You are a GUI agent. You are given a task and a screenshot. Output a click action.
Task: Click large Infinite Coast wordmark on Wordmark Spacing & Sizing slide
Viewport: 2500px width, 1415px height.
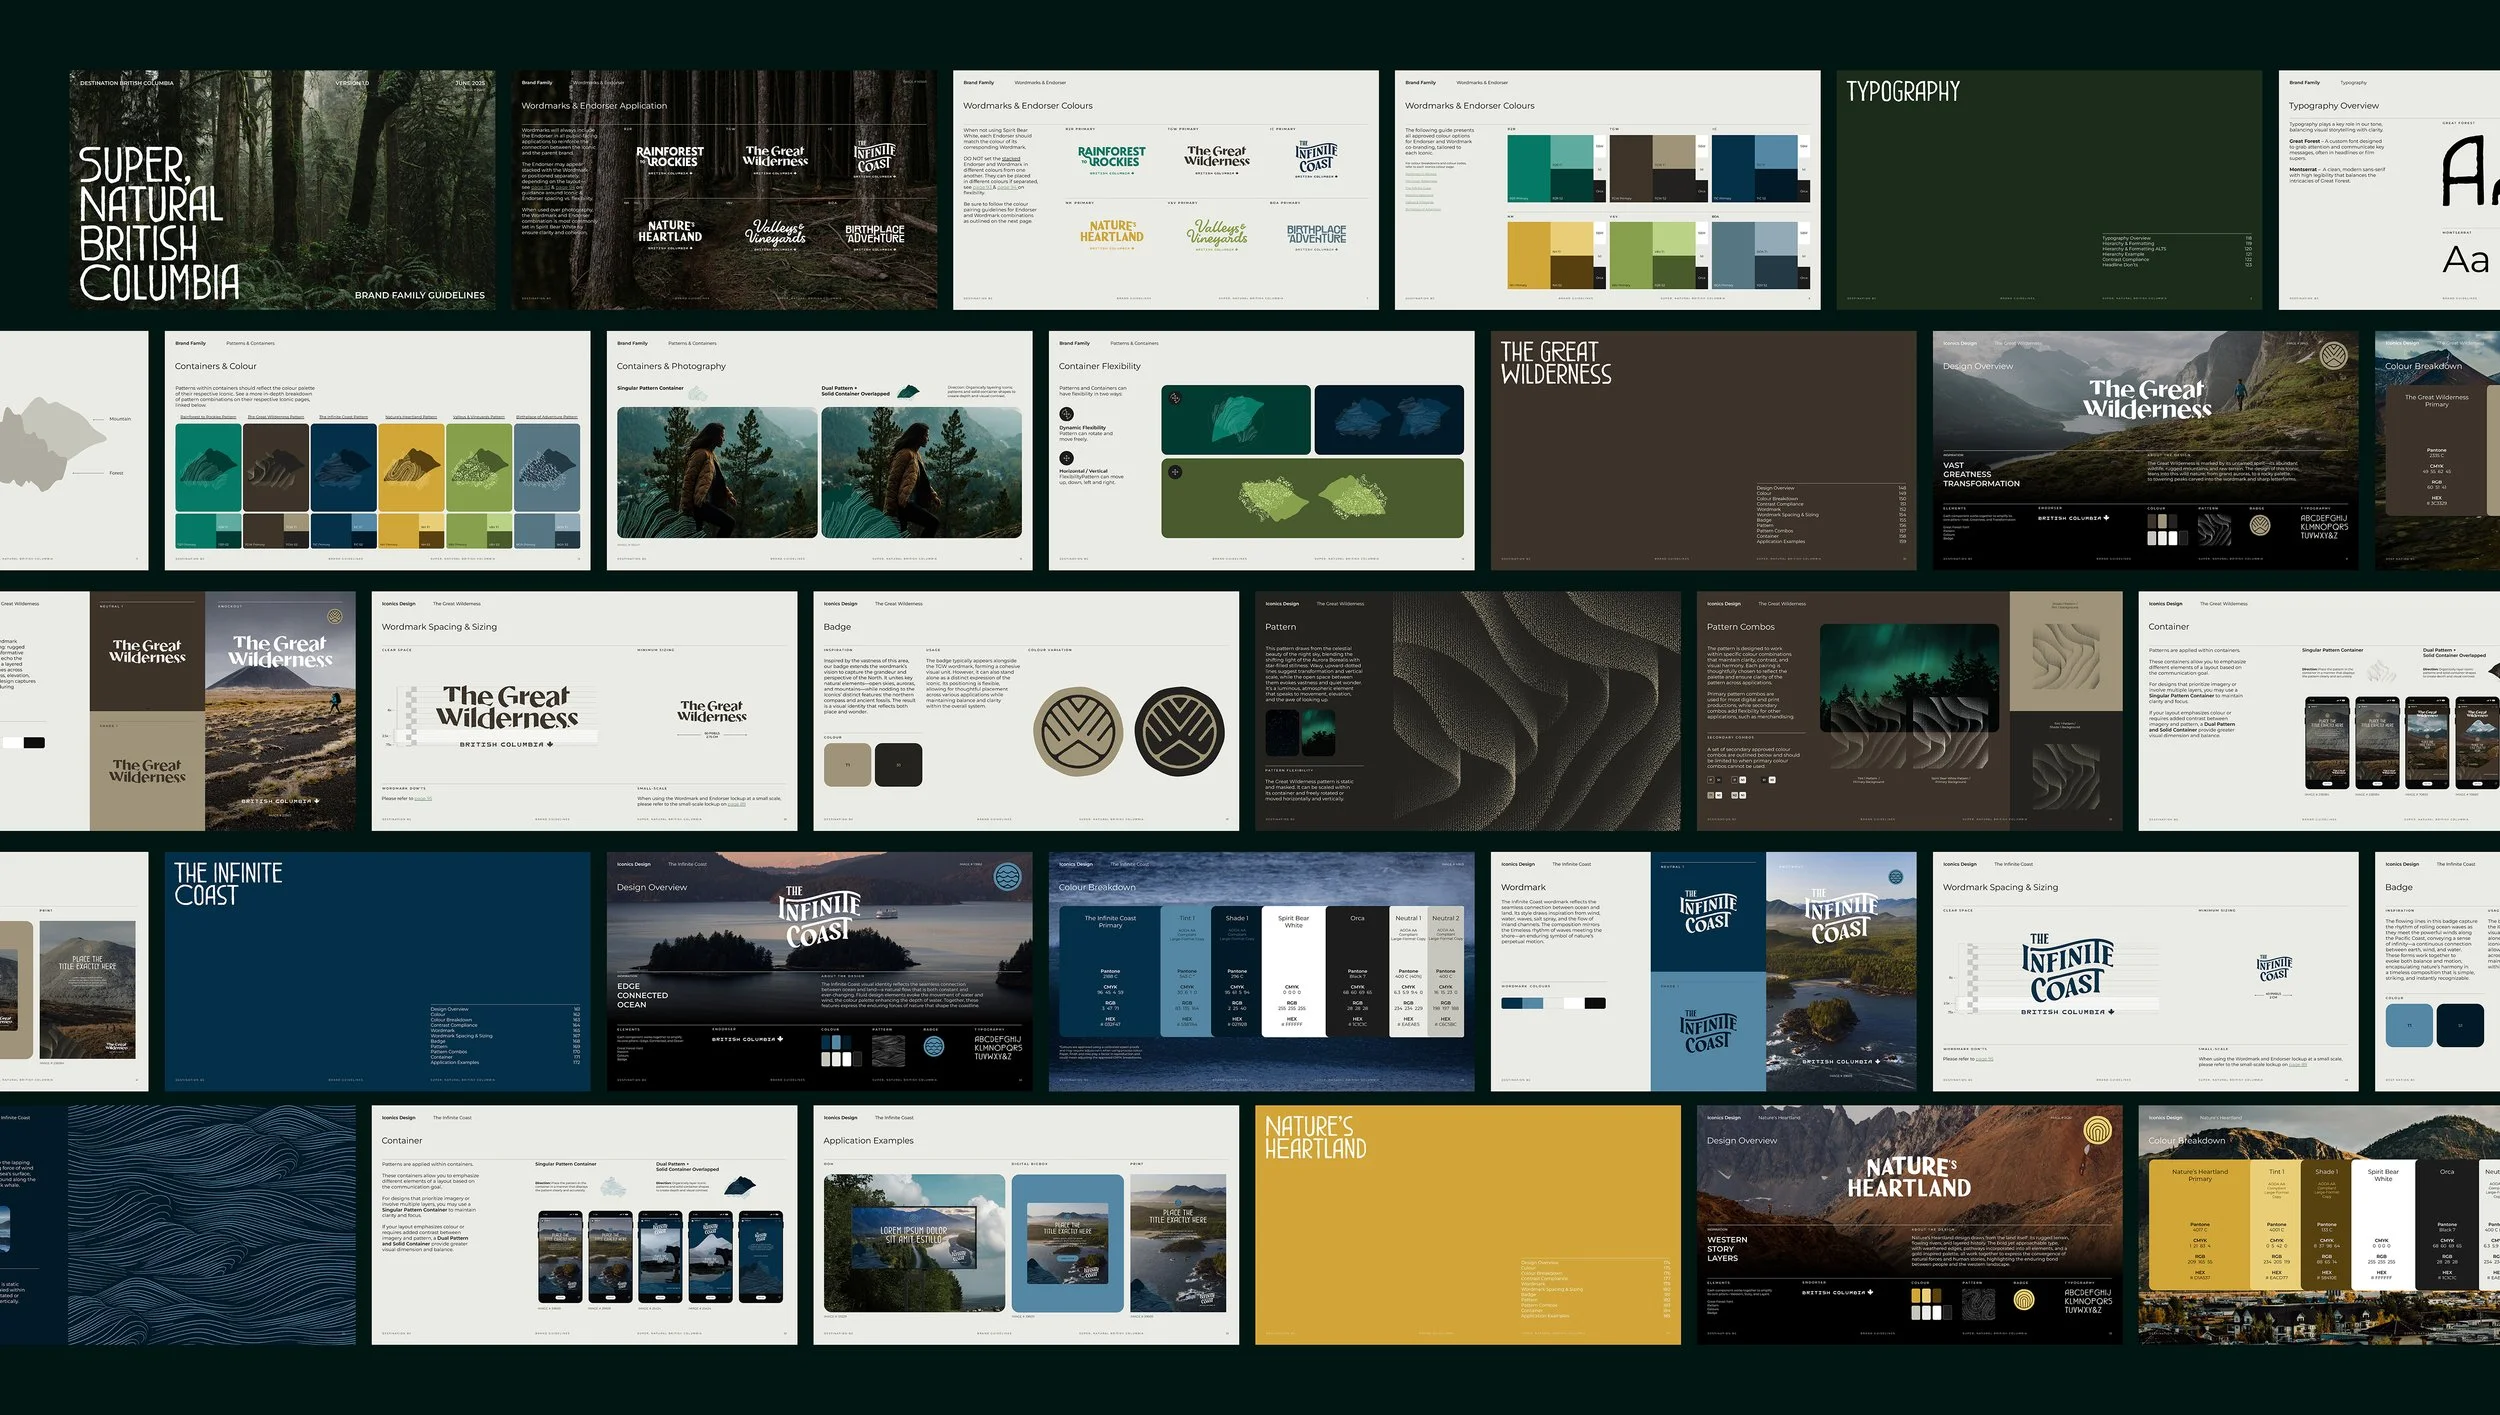2066,968
